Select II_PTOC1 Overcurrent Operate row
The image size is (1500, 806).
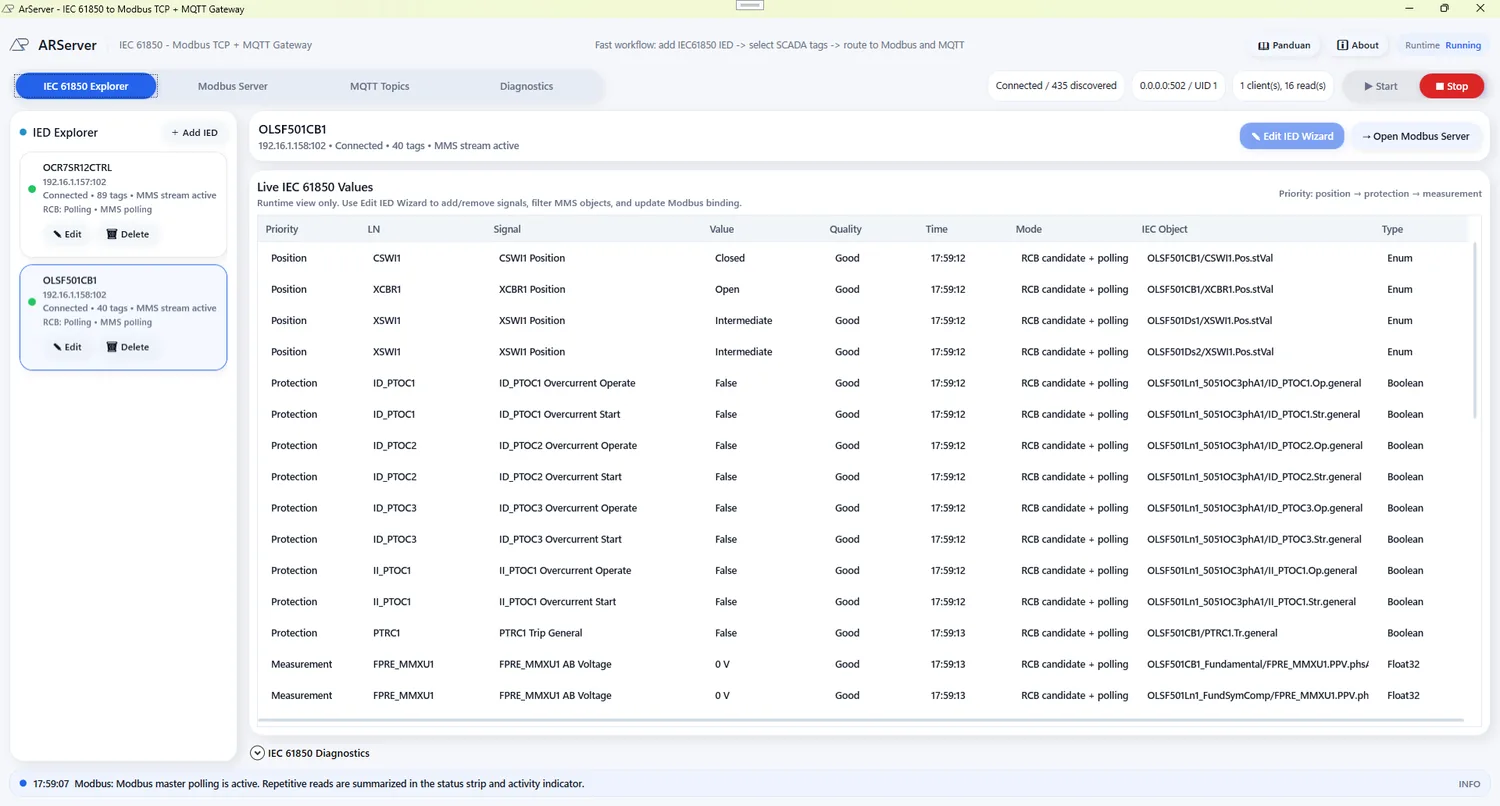861,570
